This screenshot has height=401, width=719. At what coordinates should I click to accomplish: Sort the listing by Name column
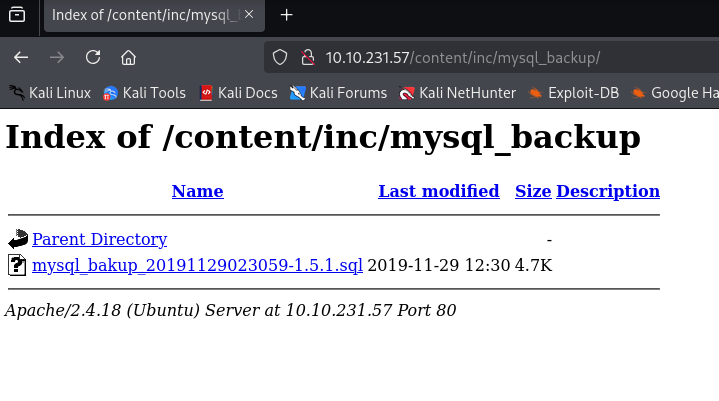[197, 191]
